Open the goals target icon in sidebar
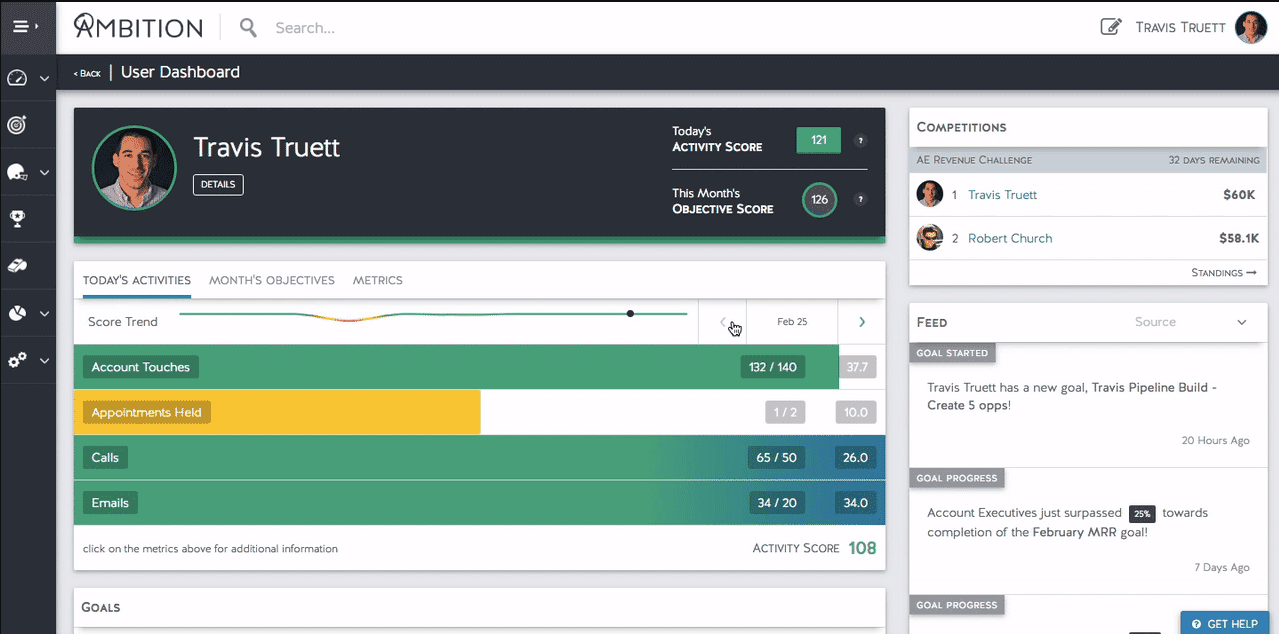Image resolution: width=1279 pixels, height=634 pixels. [x=15, y=124]
